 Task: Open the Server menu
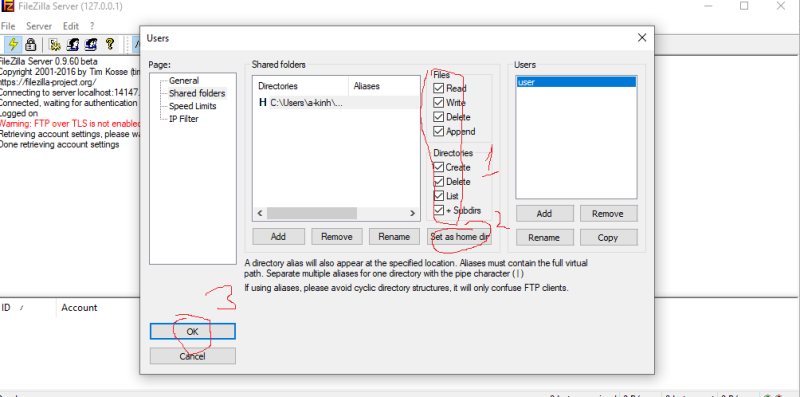(39, 26)
